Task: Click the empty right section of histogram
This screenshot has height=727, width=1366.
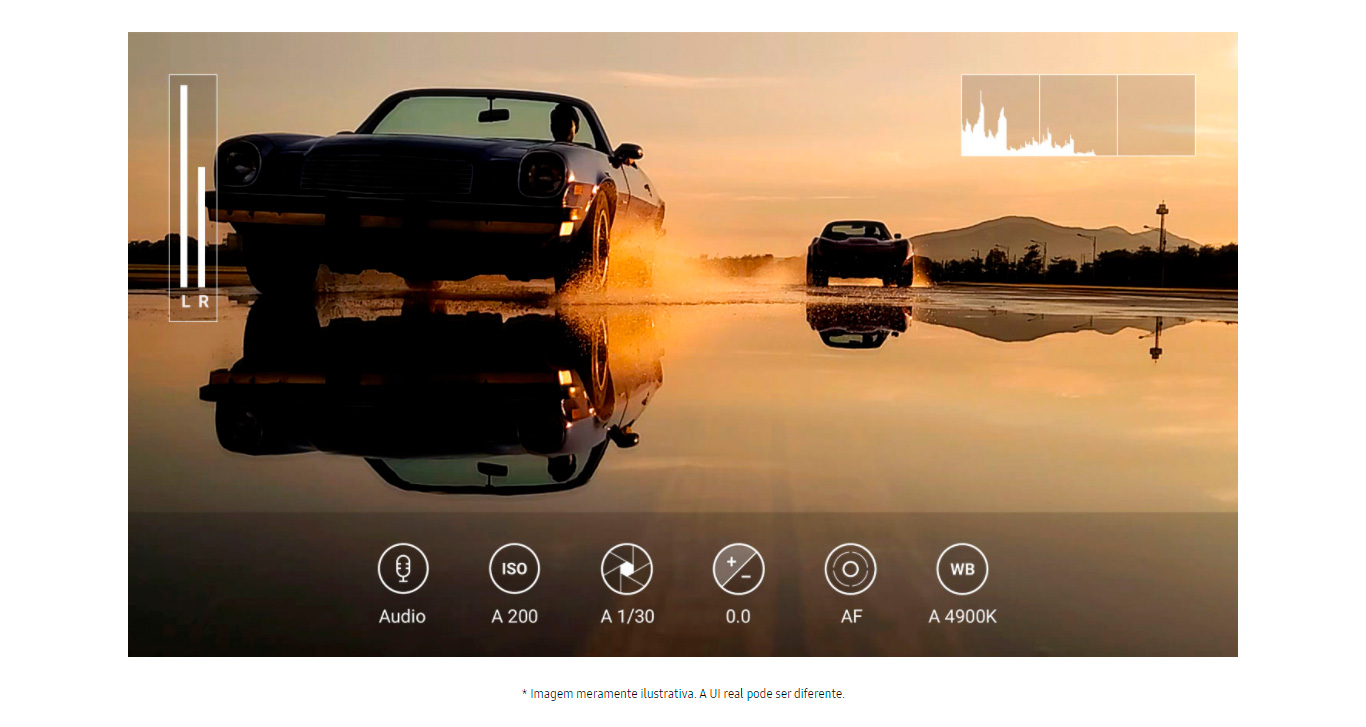Action: [1156, 115]
